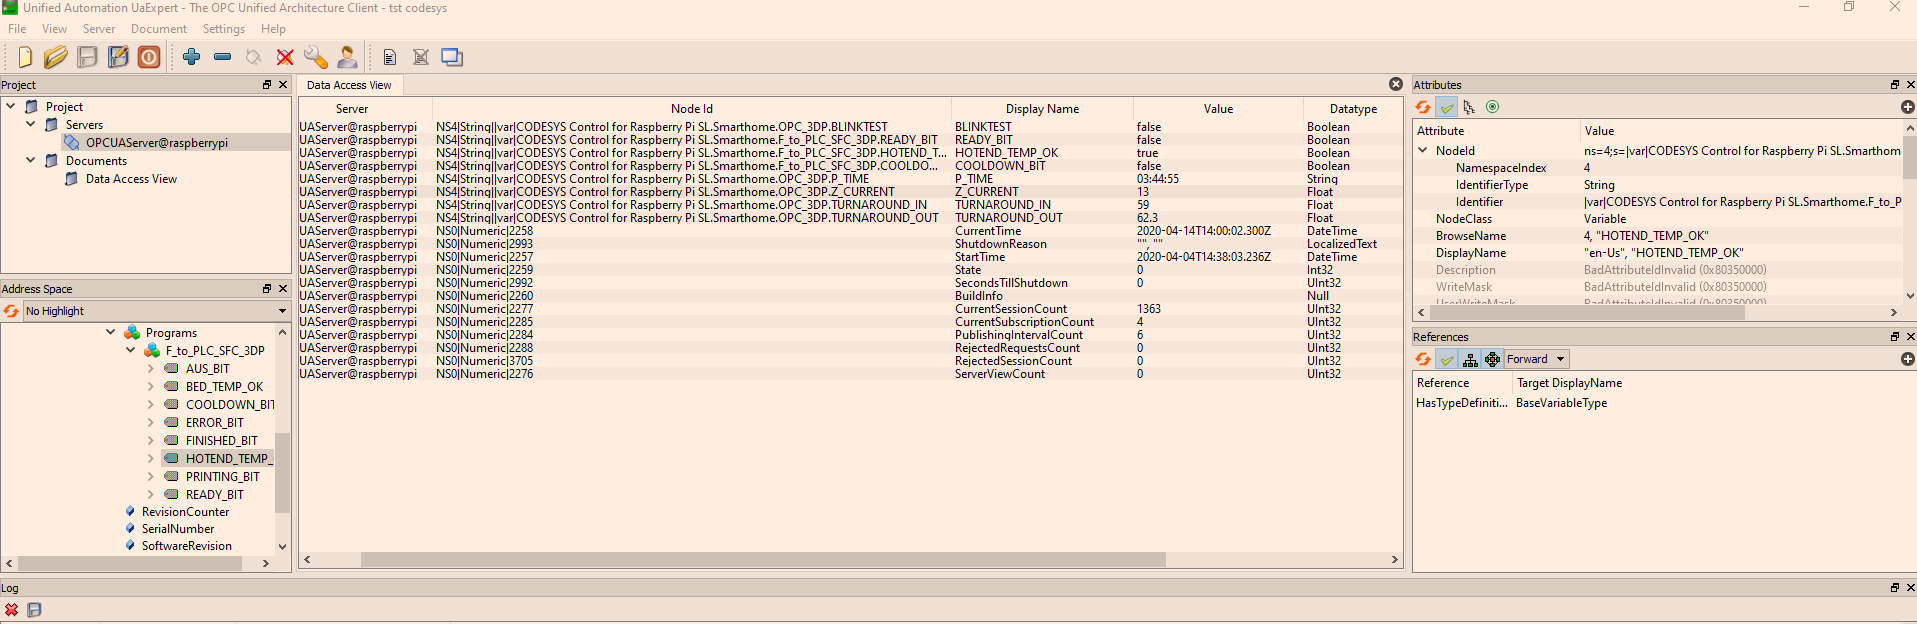Select OPCUAServer@raspberrypi in Project tree
Screen dimensions: 1917x624
pyautogui.click(x=156, y=142)
